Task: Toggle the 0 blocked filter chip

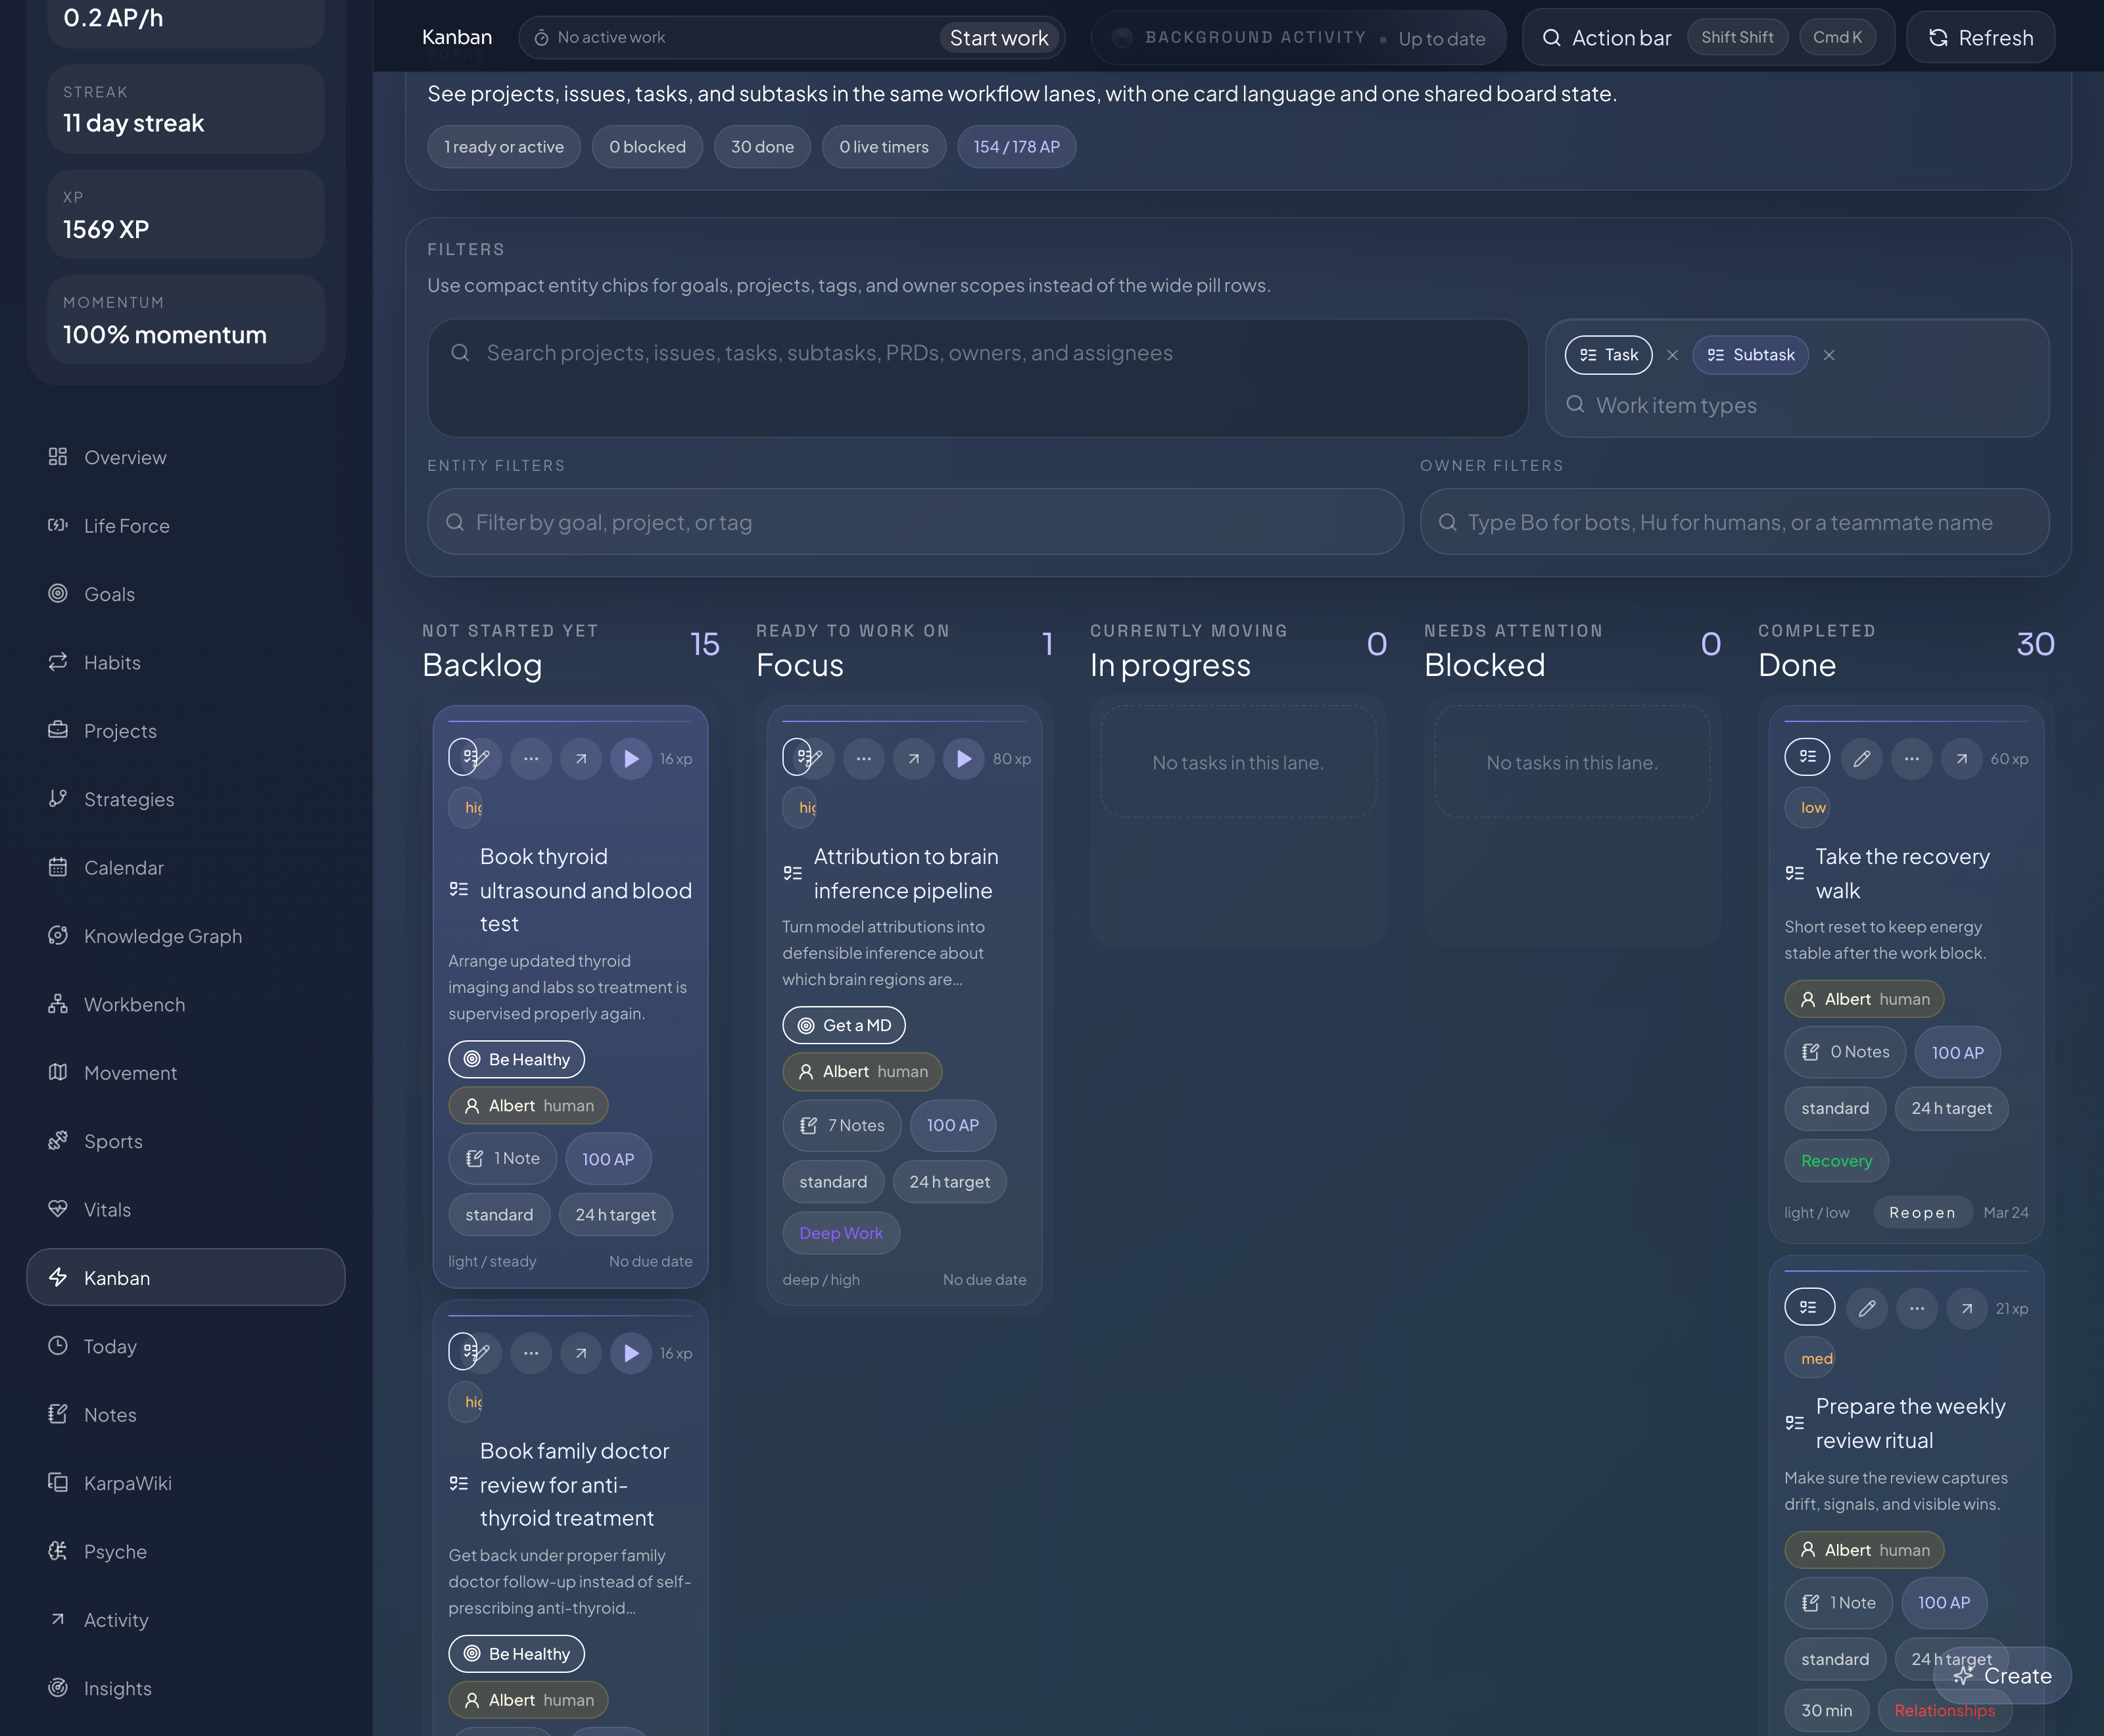Action: pyautogui.click(x=647, y=146)
